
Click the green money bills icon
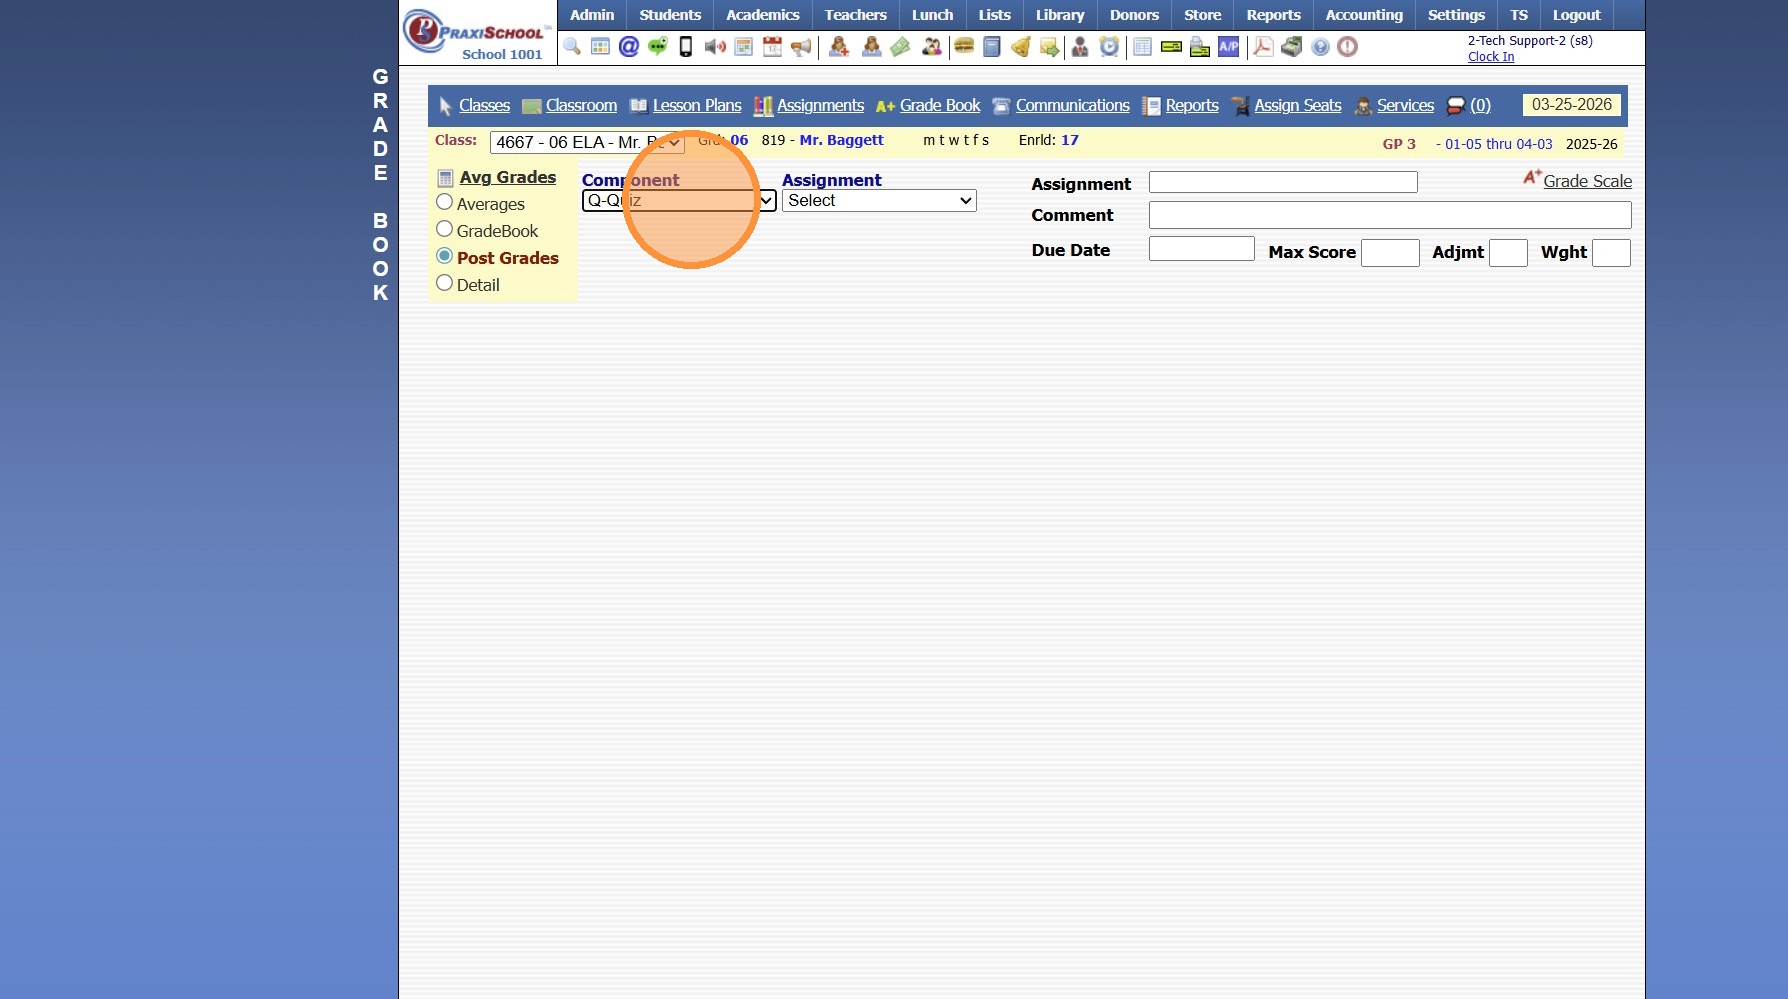point(900,47)
